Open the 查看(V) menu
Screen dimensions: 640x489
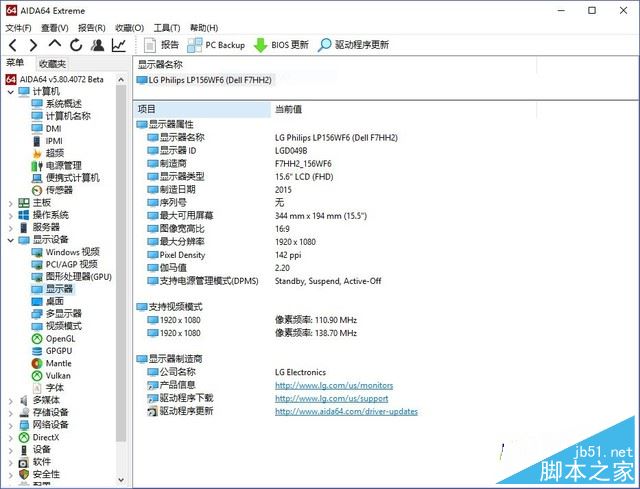point(55,28)
